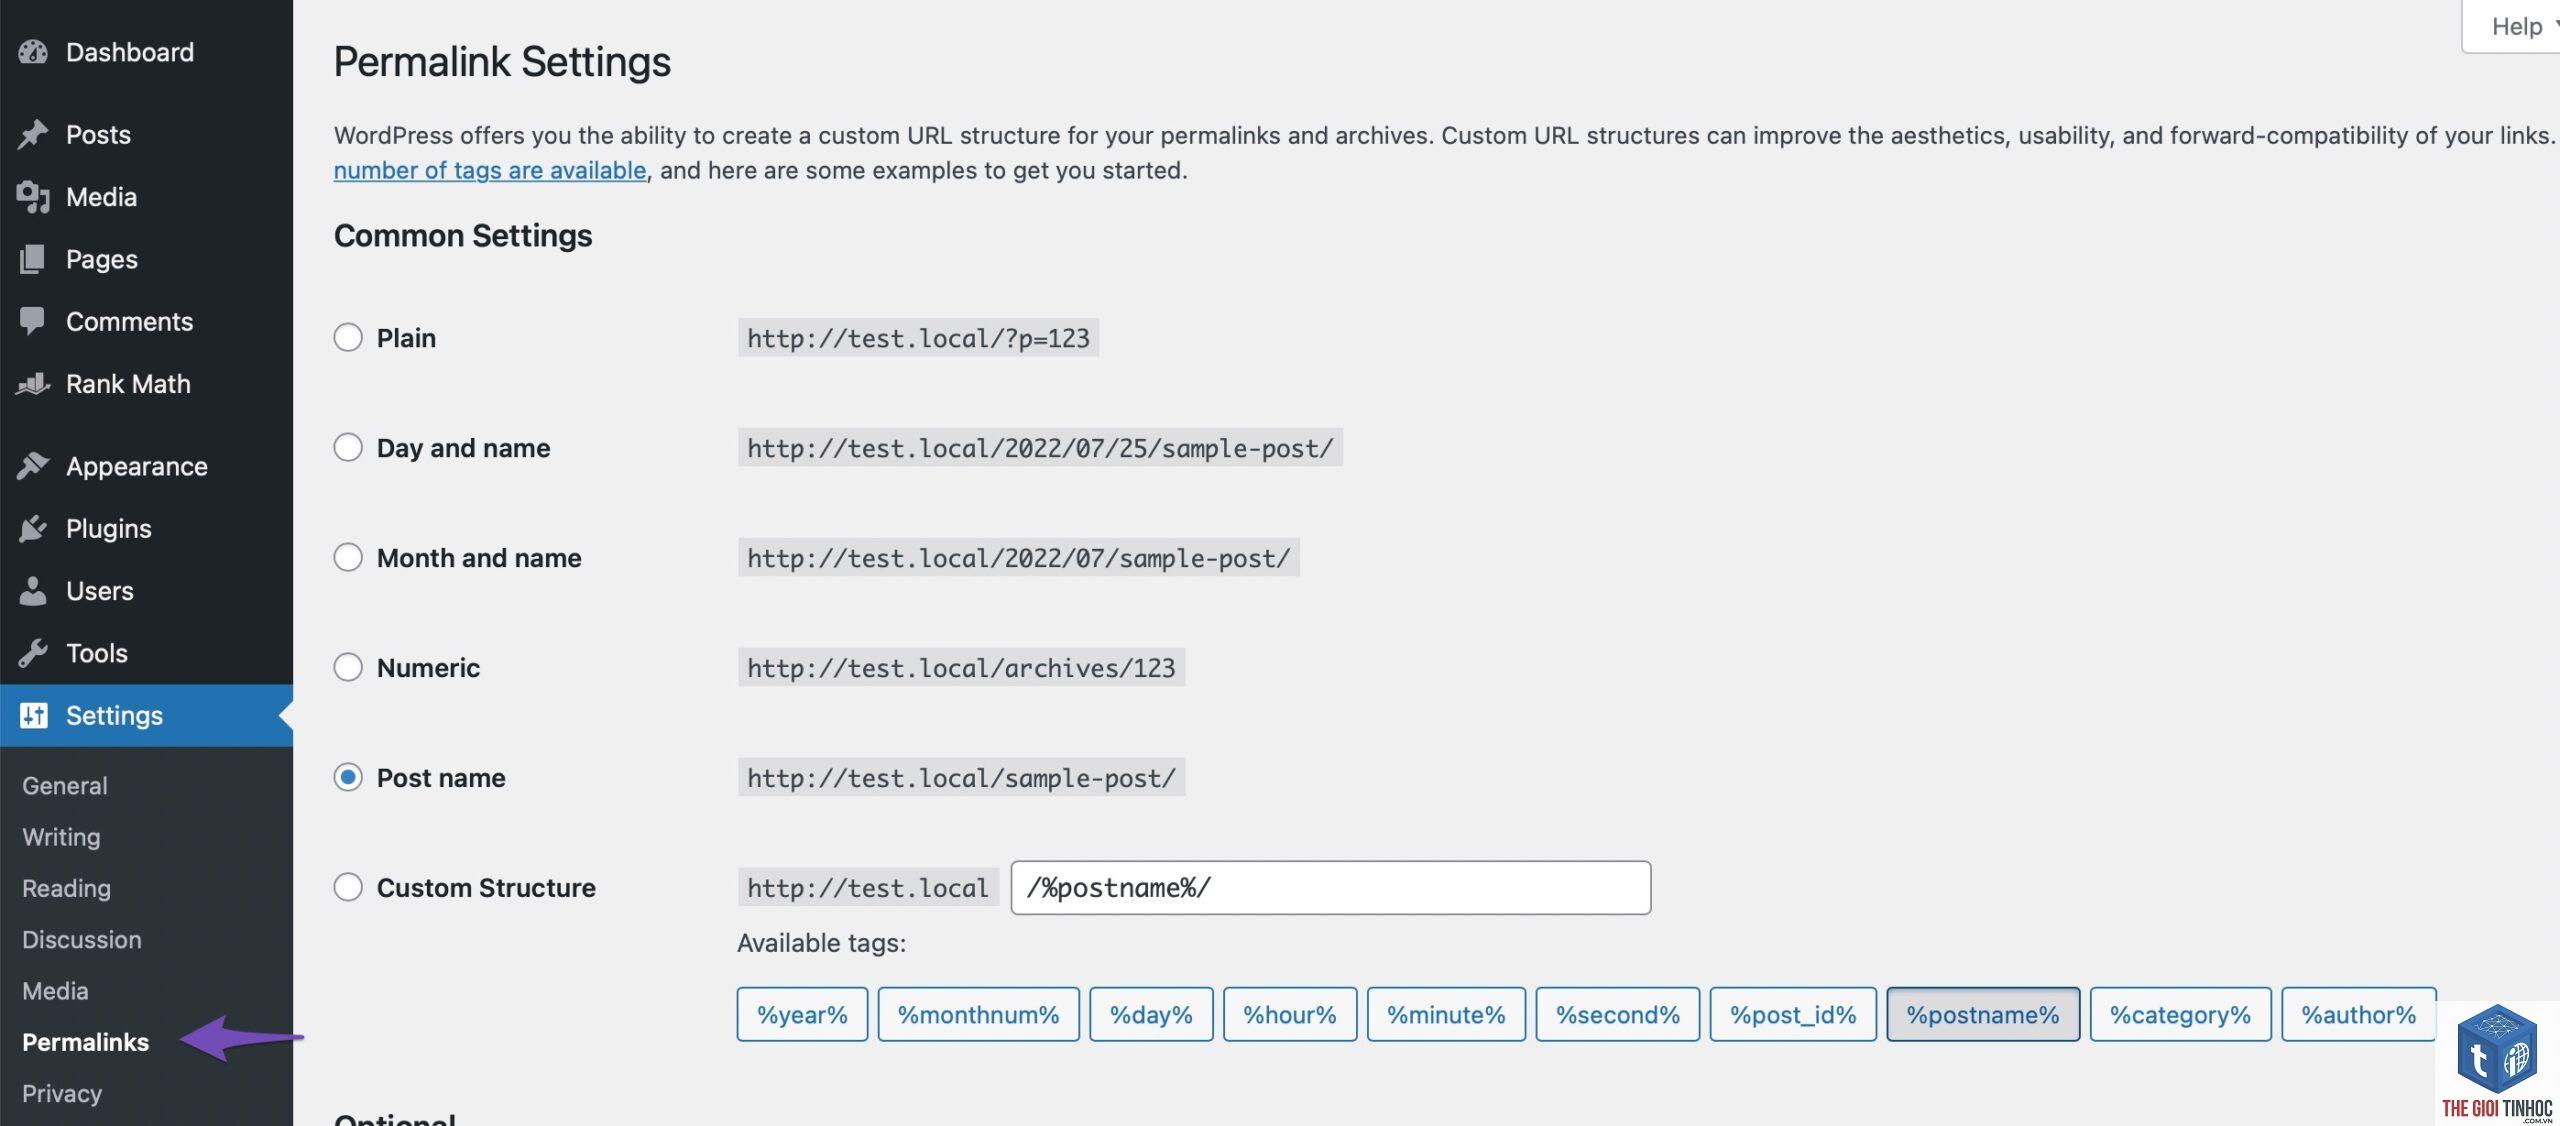Open the Rank Math menu
Screen dimensions: 2560x1126
pyautogui.click(x=146, y=384)
